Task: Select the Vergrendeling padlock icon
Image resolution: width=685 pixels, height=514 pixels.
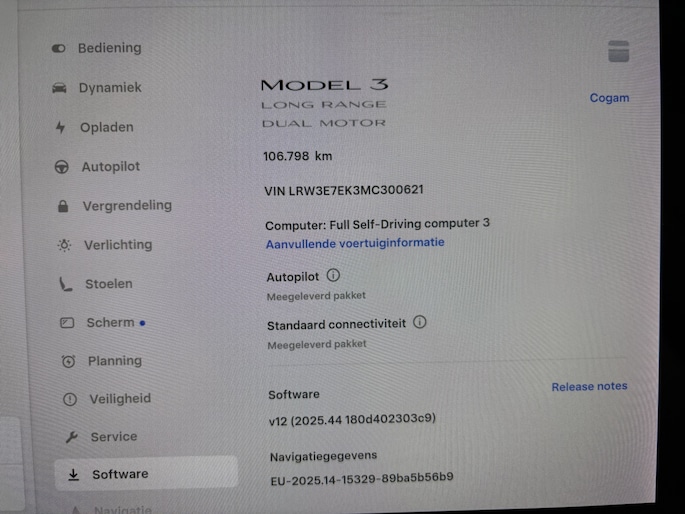Action: (63, 206)
